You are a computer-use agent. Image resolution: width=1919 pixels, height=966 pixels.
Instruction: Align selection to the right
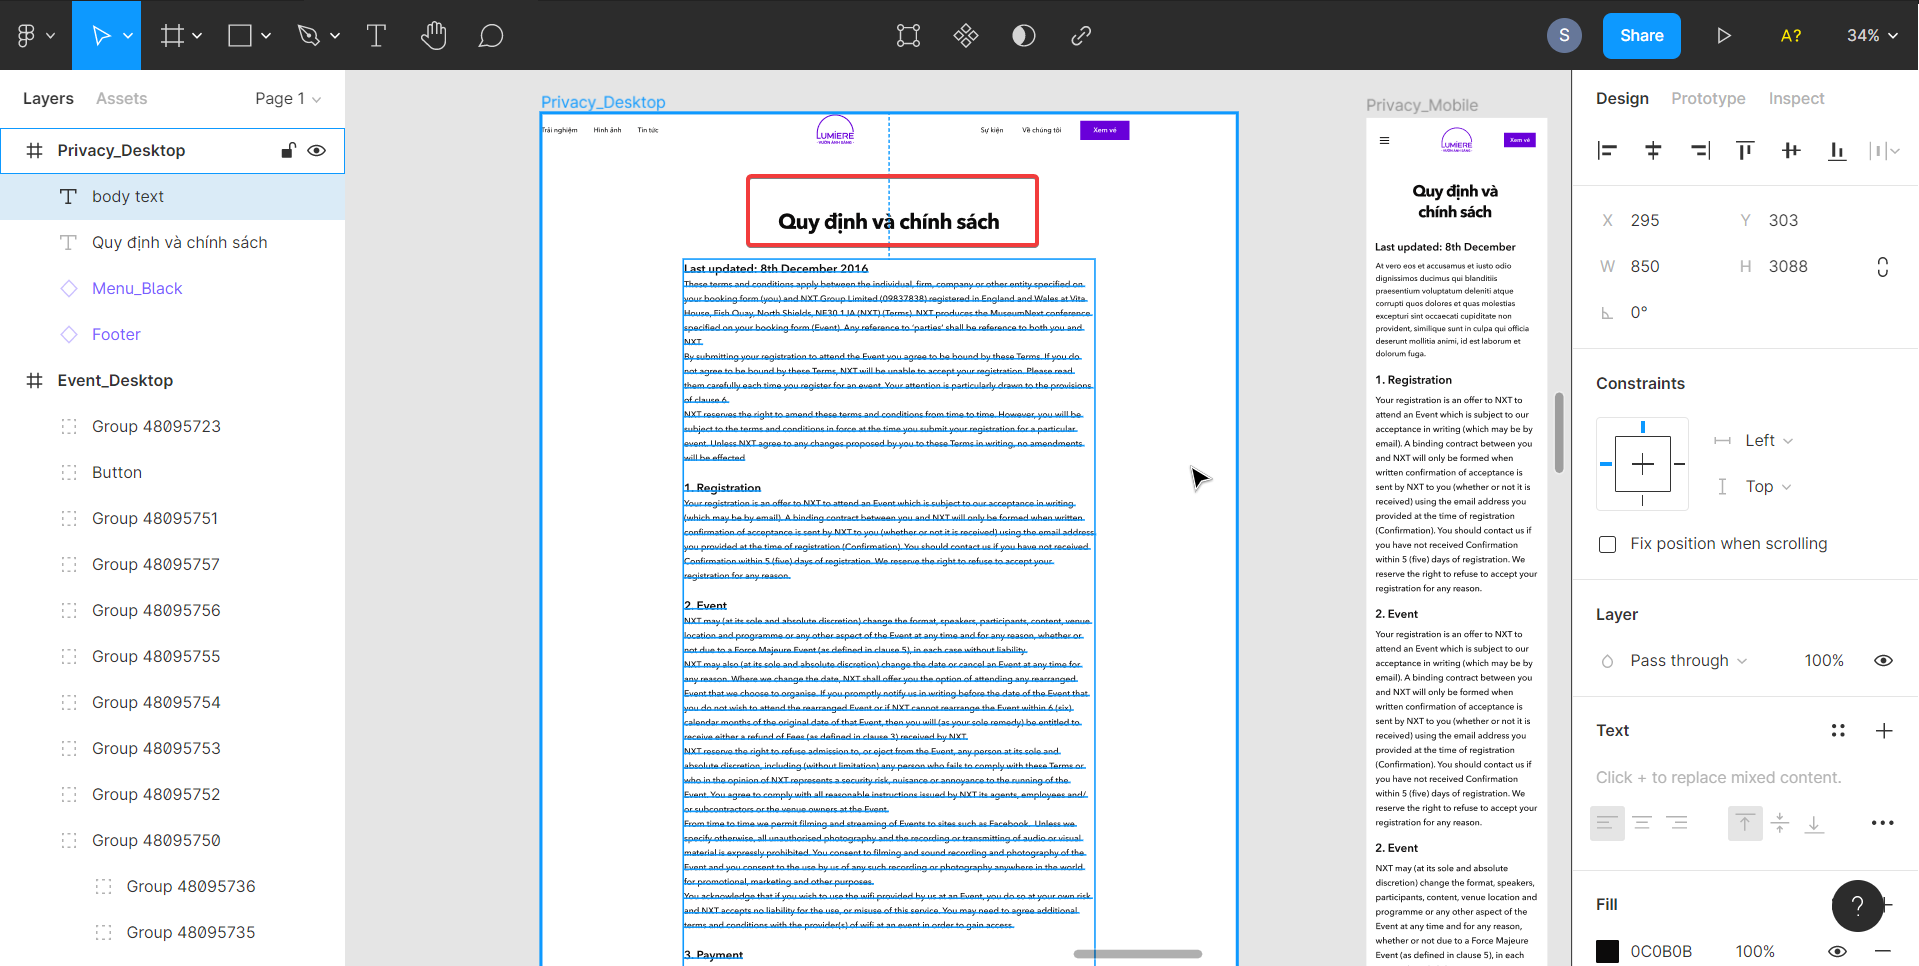(x=1700, y=151)
